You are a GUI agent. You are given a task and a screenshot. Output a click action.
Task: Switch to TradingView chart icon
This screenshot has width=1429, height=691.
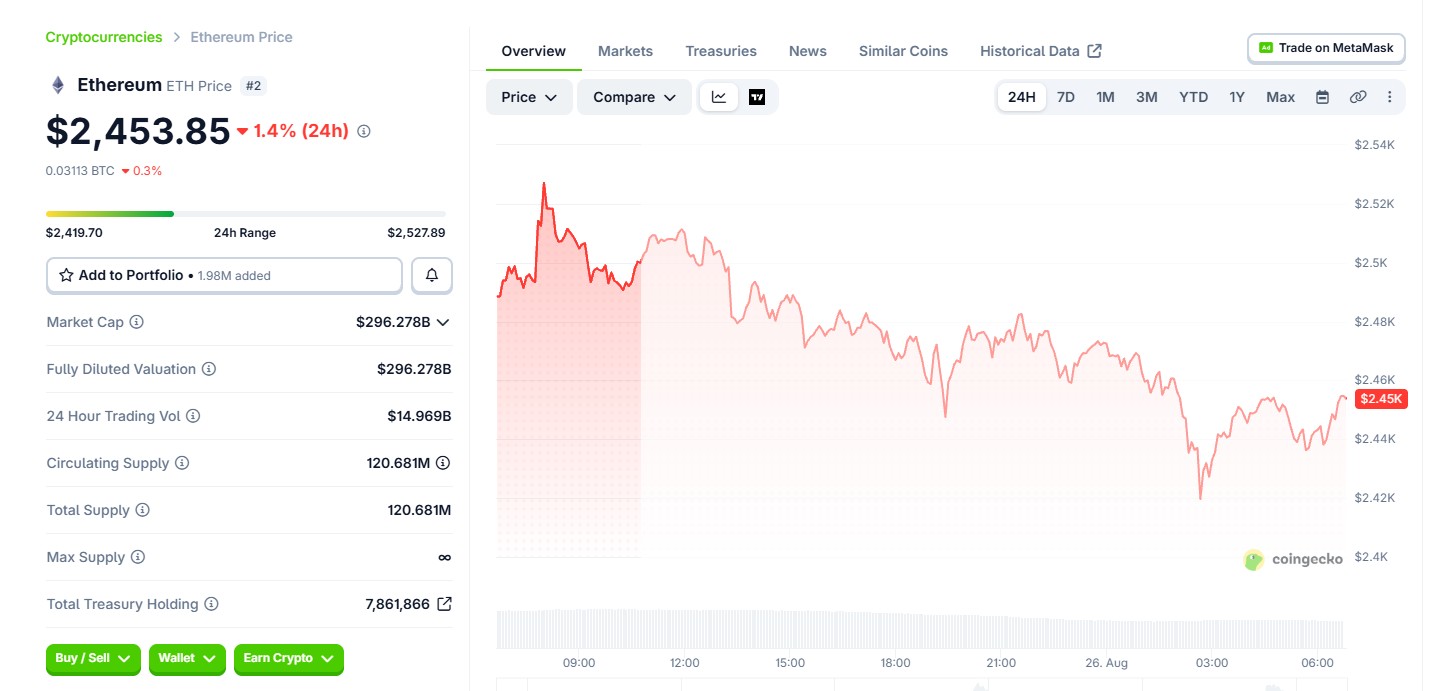click(757, 97)
